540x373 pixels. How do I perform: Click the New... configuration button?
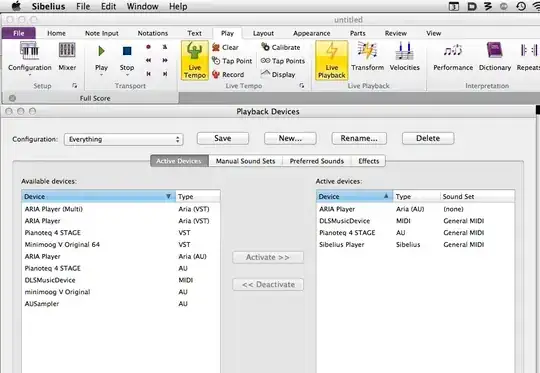coord(290,138)
